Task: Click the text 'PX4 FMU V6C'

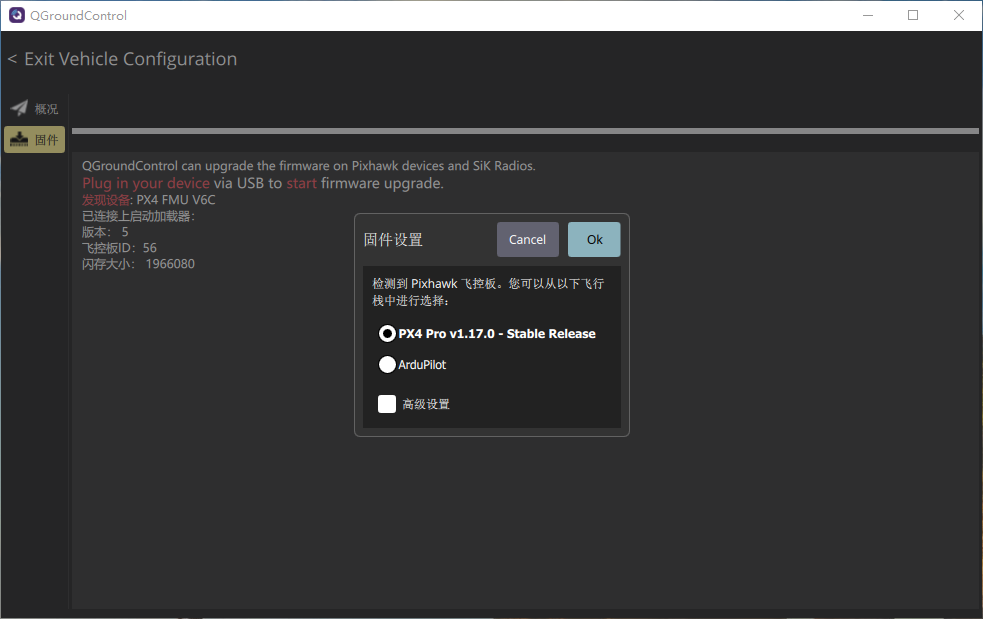Action: point(176,200)
